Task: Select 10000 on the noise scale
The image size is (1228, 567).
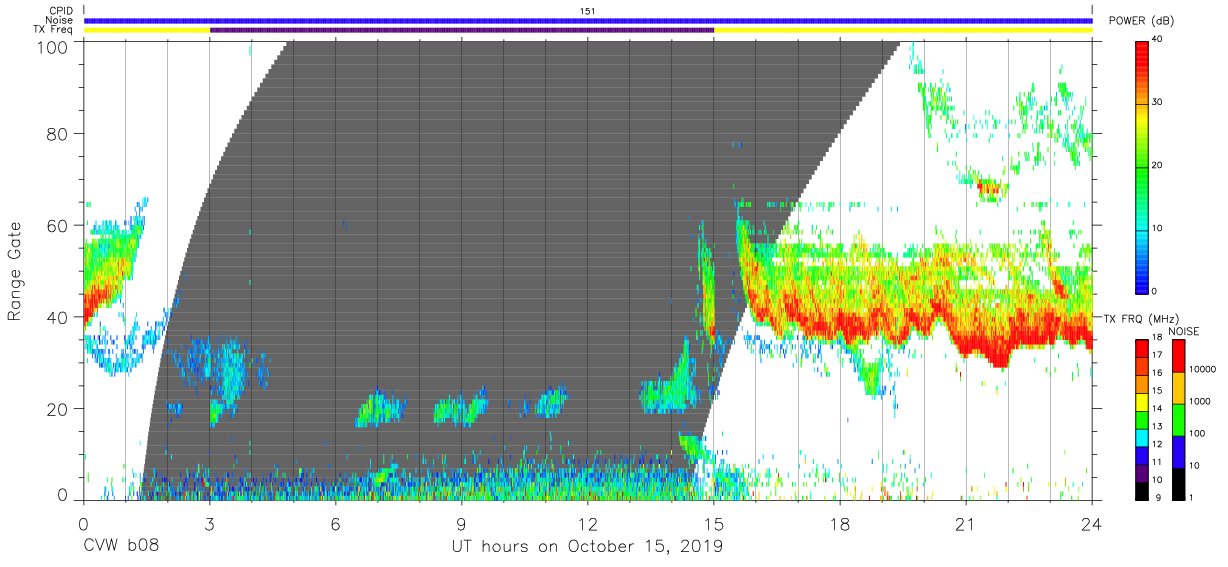Action: (1202, 369)
